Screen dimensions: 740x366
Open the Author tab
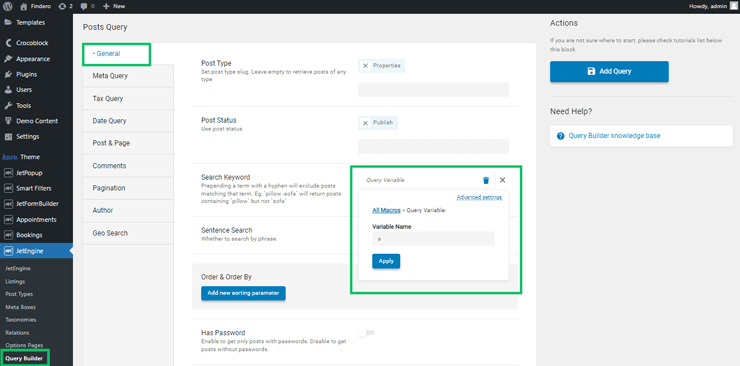coord(128,210)
